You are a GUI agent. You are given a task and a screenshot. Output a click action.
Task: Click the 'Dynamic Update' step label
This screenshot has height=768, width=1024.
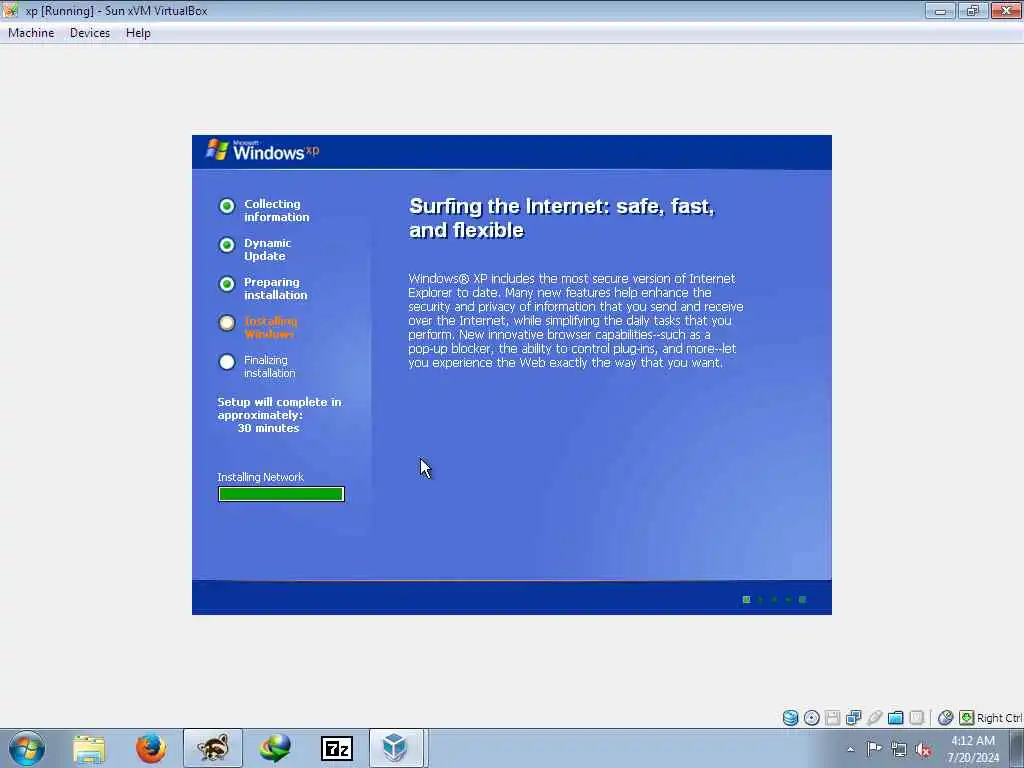coord(267,249)
